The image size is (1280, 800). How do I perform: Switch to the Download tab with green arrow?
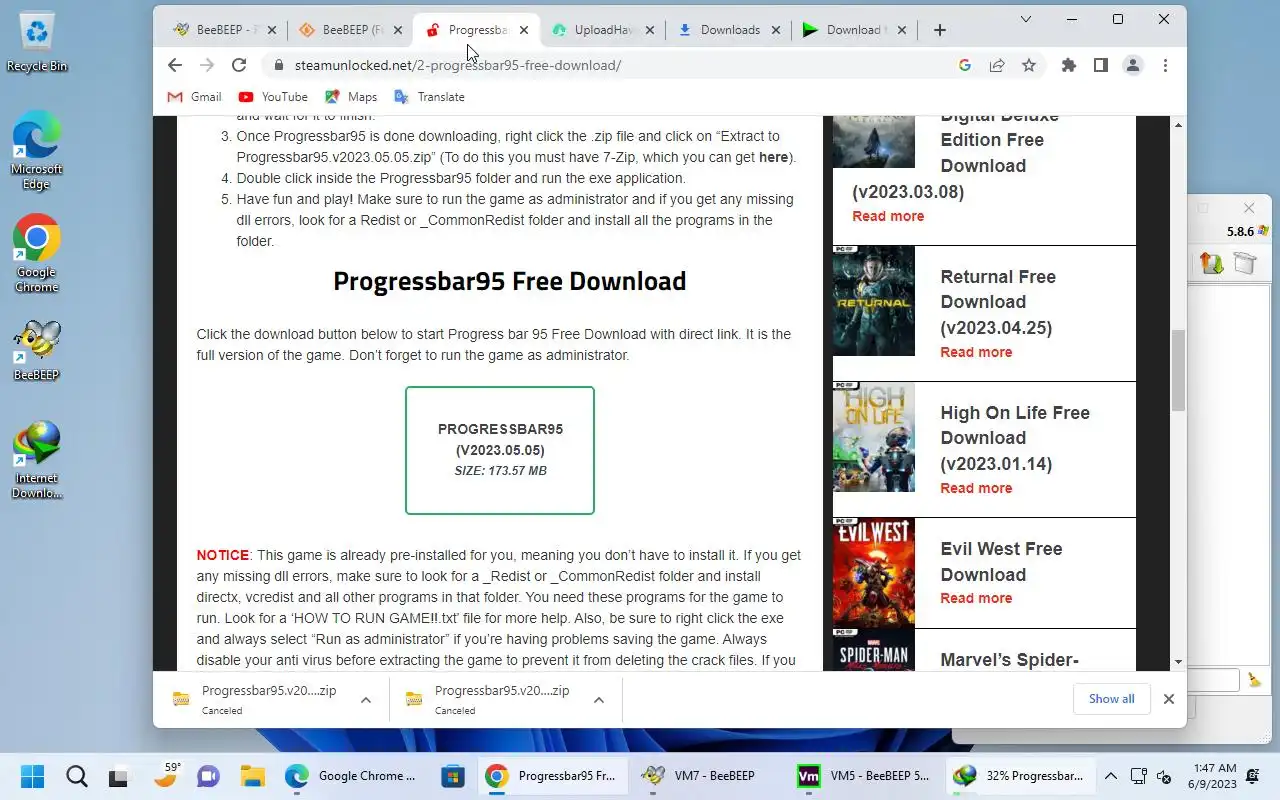coord(855,30)
